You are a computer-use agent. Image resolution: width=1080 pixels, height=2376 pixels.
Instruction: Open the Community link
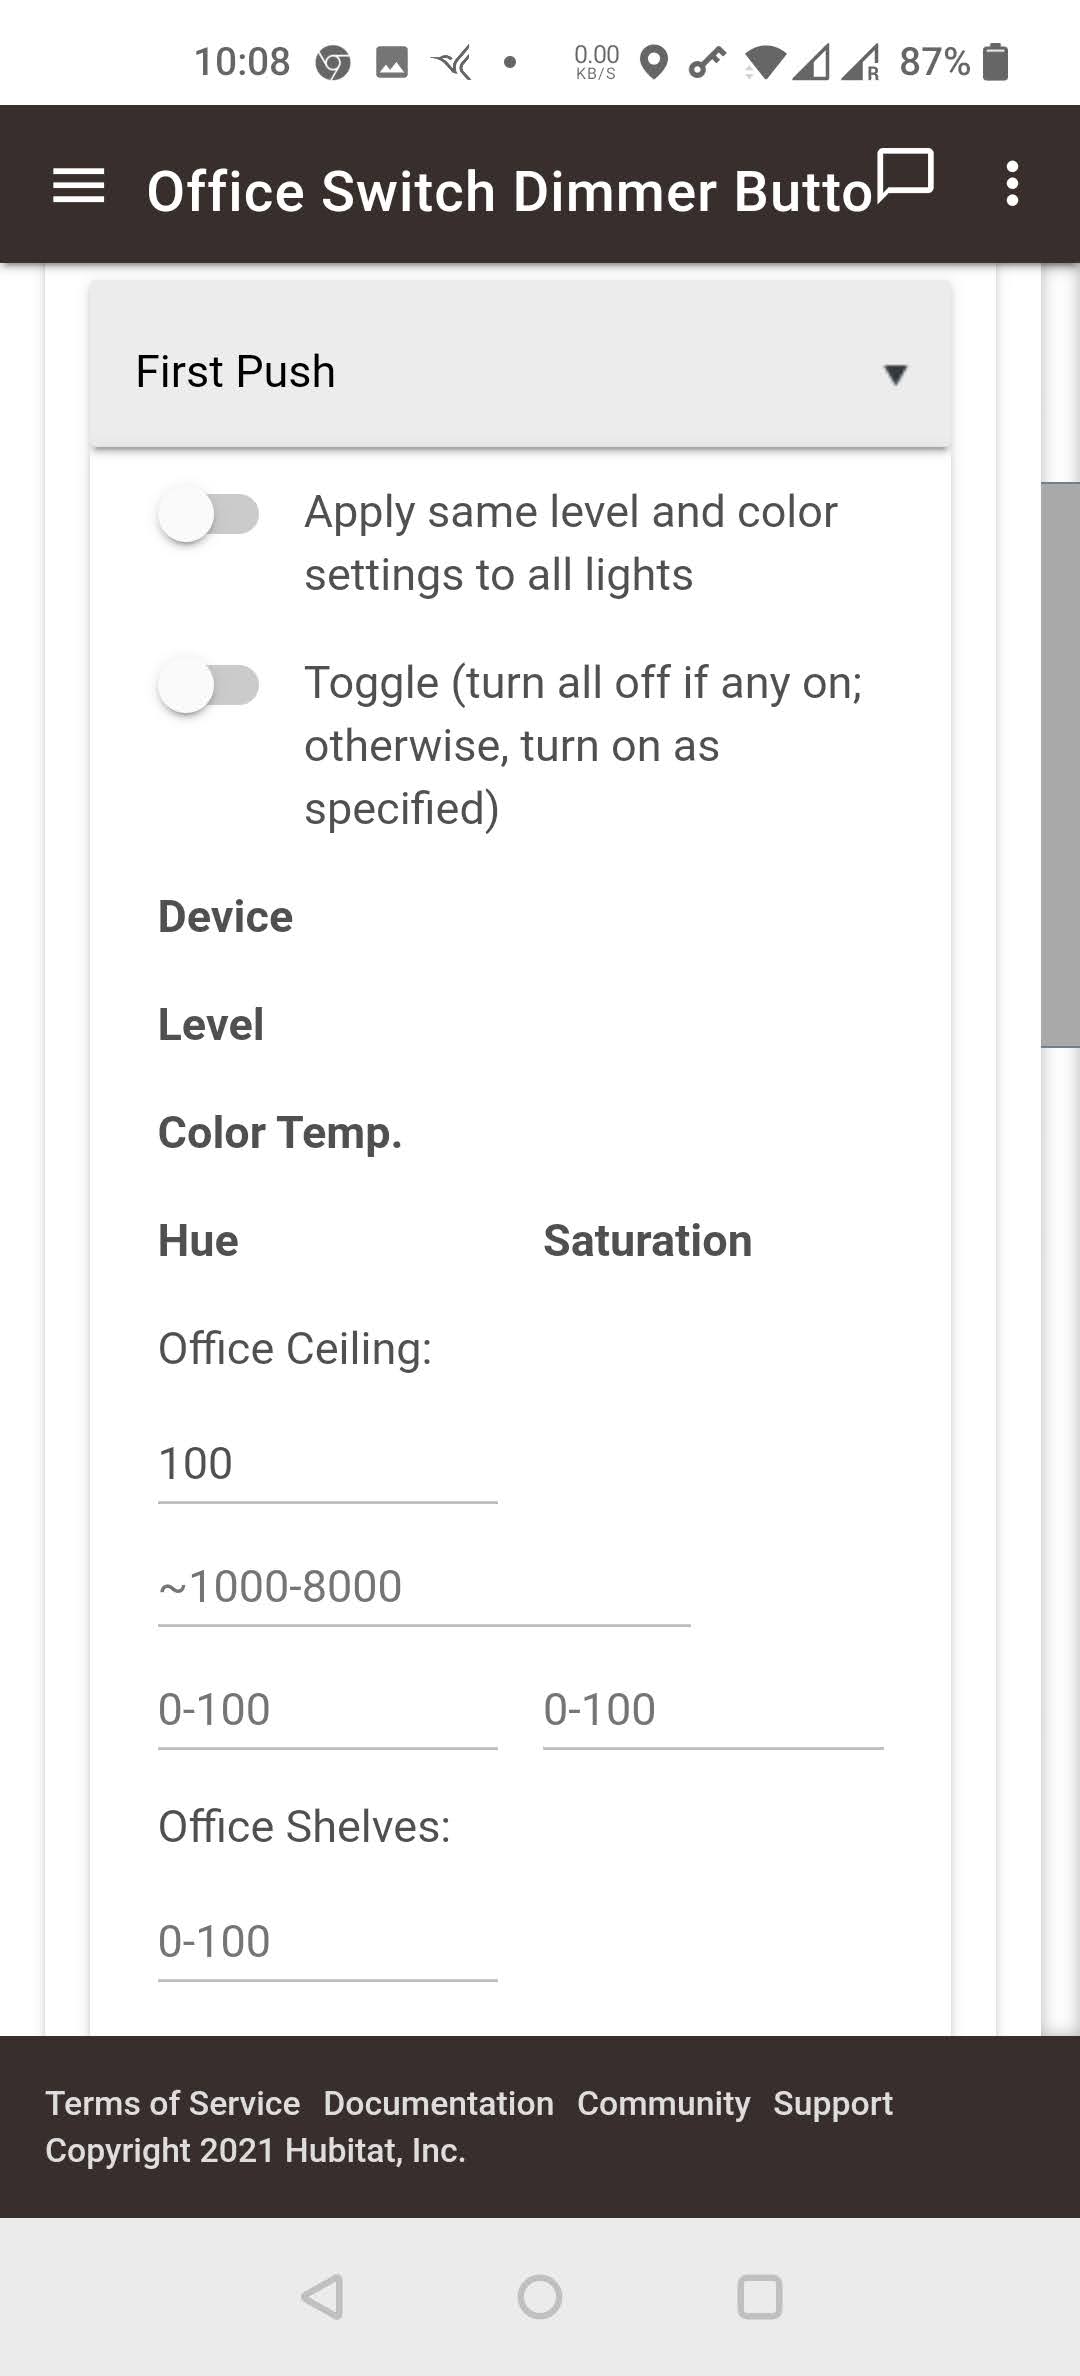click(663, 2104)
